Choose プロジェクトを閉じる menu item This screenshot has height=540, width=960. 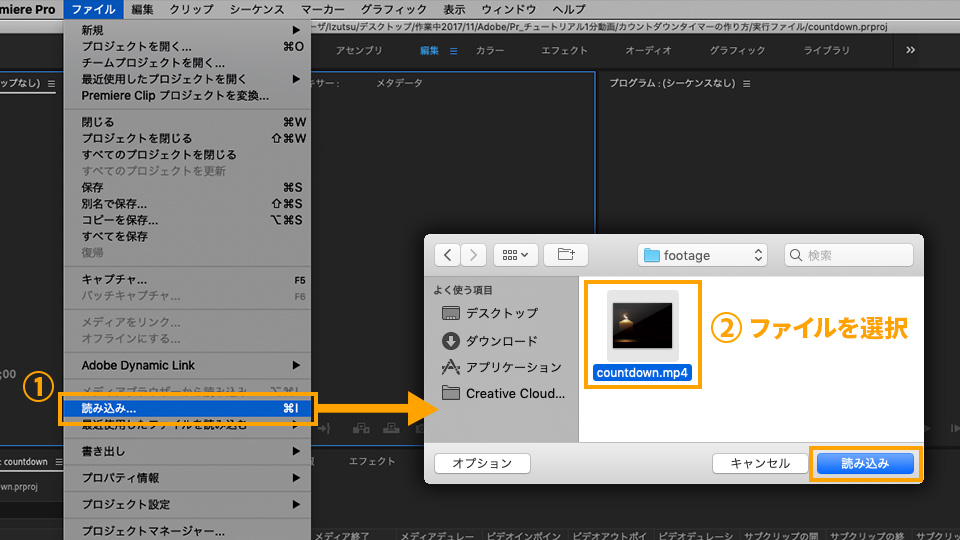coord(187,138)
